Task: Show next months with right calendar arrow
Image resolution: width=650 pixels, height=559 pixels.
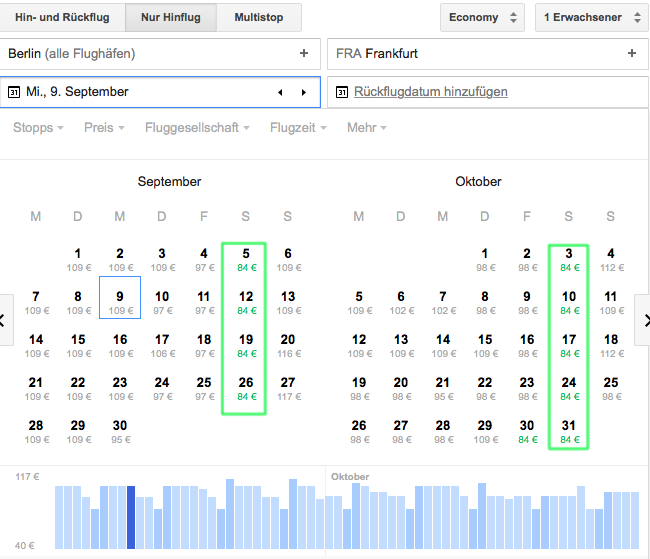Action: pyautogui.click(x=644, y=320)
